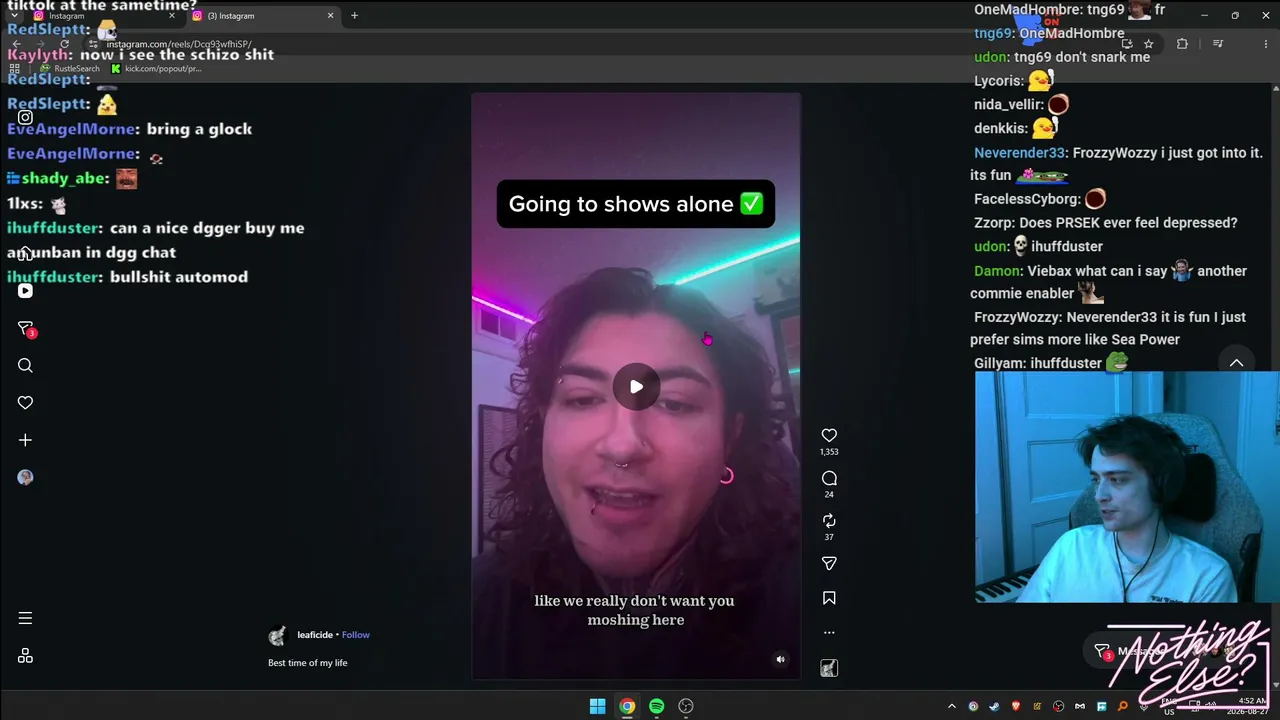The height and width of the screenshot is (720, 1280).
Task: Bookmark this page with the star icon
Action: 1148,44
